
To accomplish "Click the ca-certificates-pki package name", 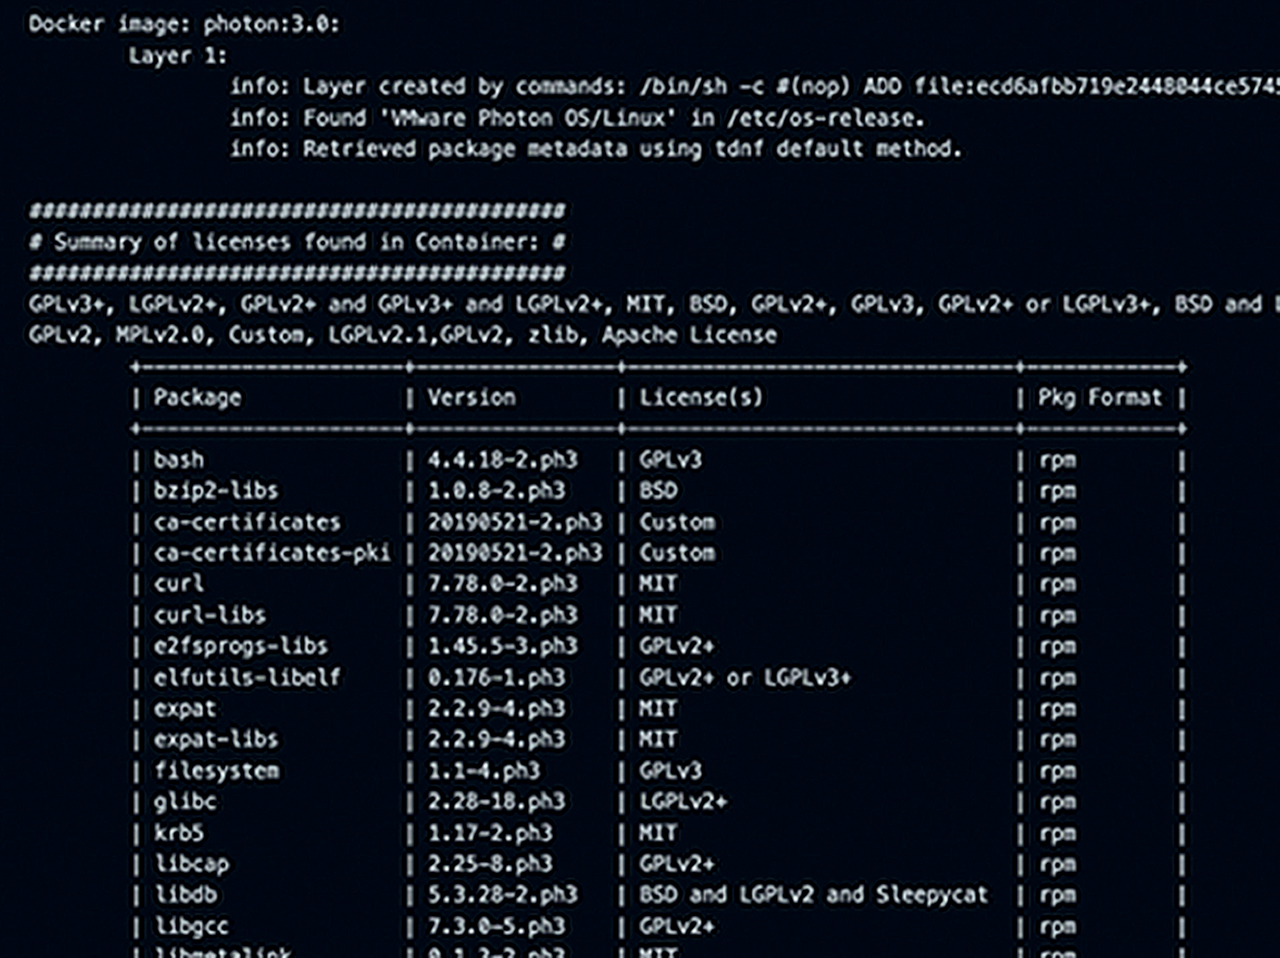I will [272, 553].
